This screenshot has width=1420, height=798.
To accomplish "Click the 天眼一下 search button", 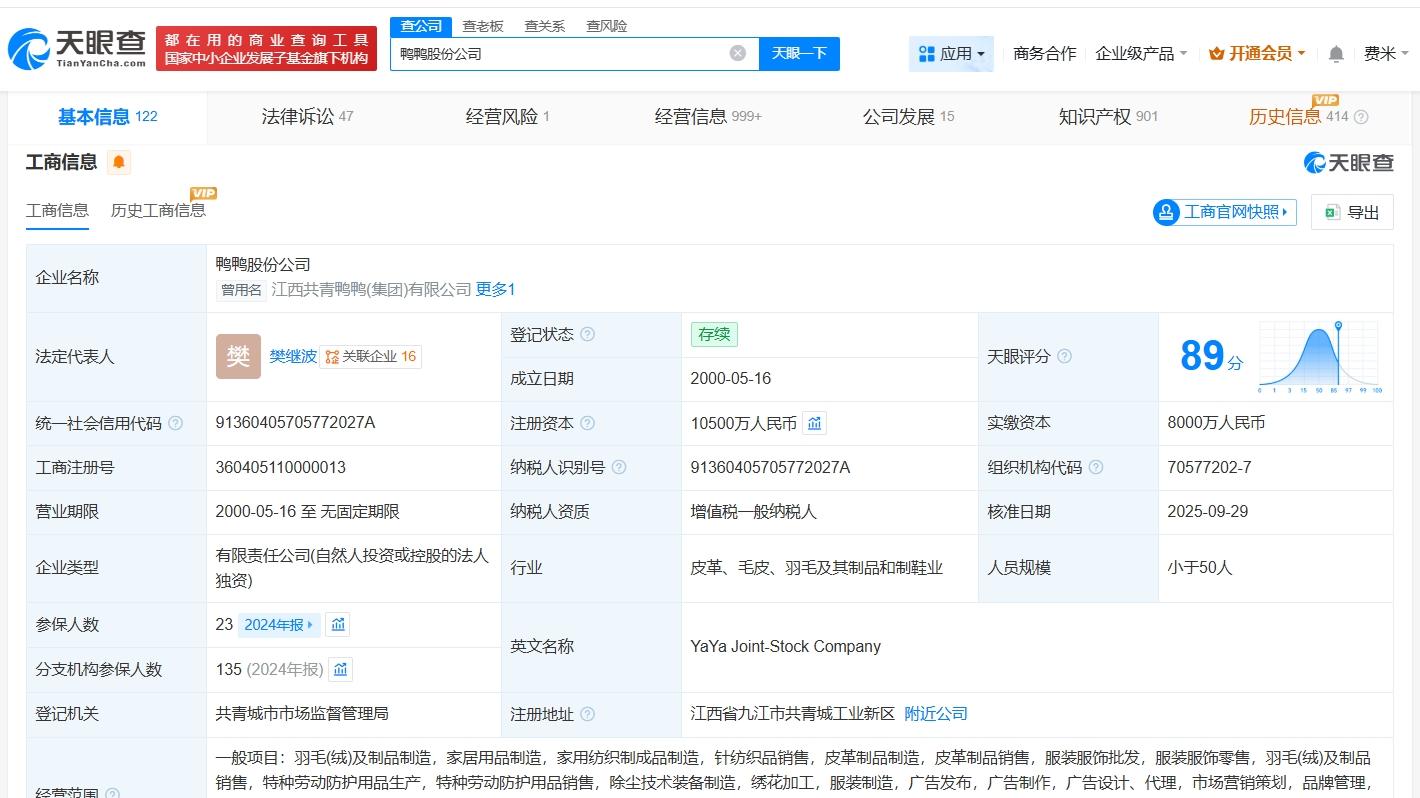I will (x=799, y=53).
